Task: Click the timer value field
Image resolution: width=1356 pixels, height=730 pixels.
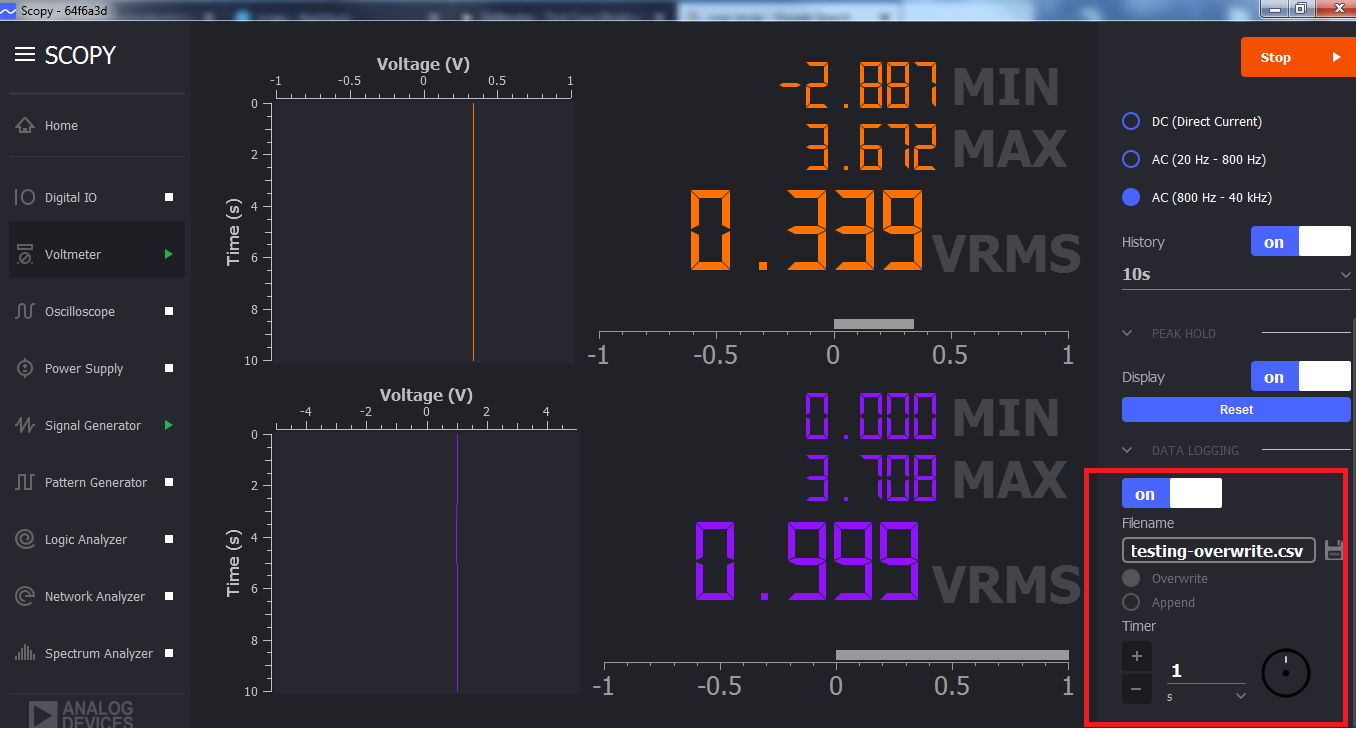Action: pos(1206,671)
